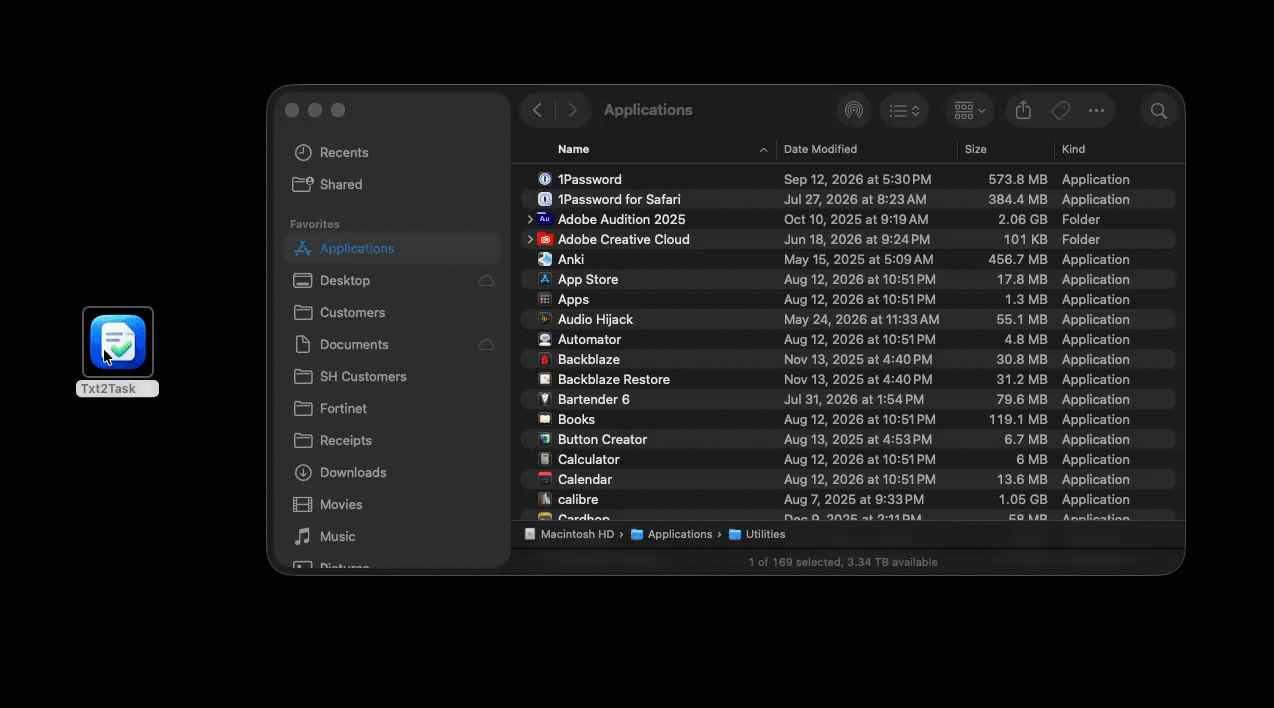Select the Adobe Audition 2025 folder icon
Viewport: 1274px width, 708px height.
[545, 219]
